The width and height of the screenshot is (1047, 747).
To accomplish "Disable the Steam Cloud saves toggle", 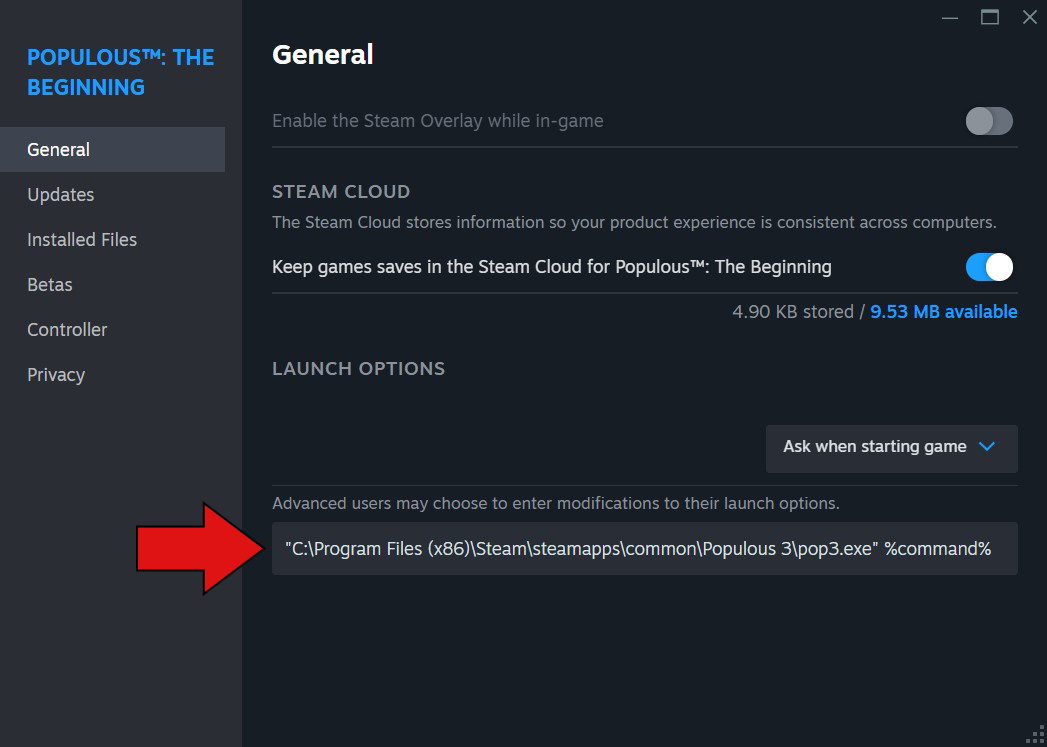I will [x=989, y=267].
